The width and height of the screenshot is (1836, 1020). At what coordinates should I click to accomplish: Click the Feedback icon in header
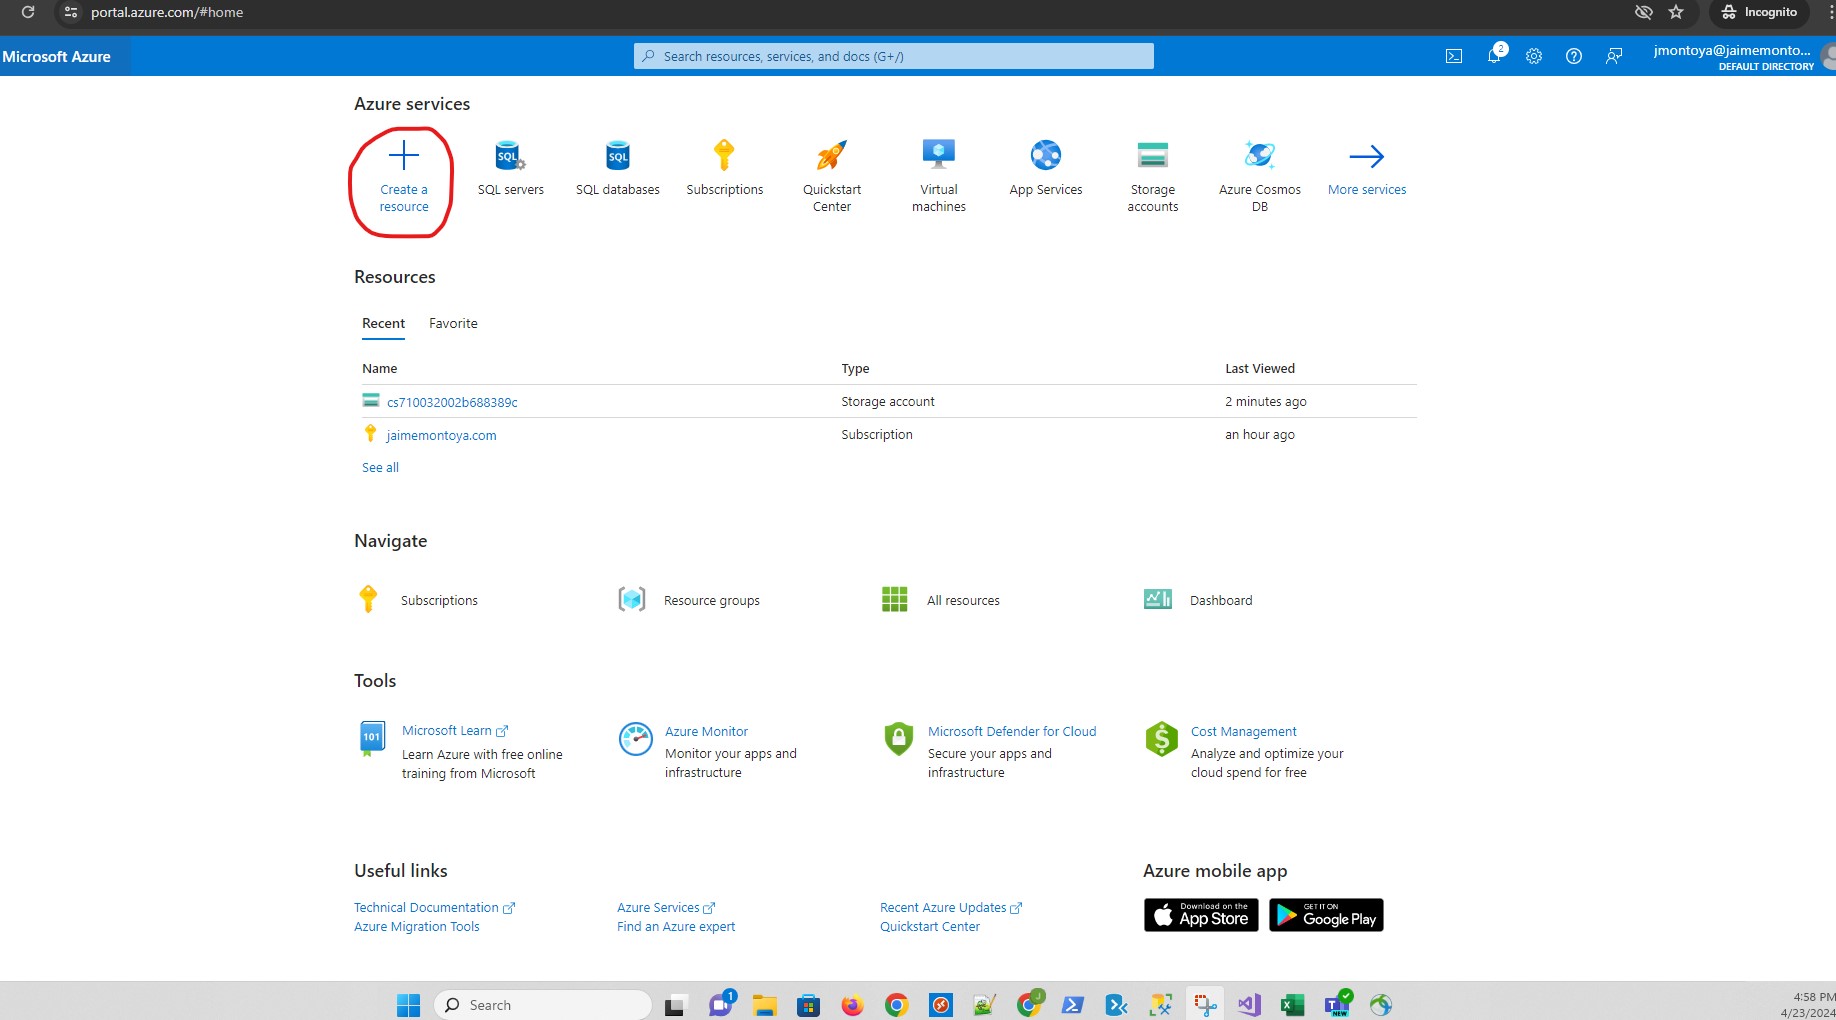point(1613,56)
